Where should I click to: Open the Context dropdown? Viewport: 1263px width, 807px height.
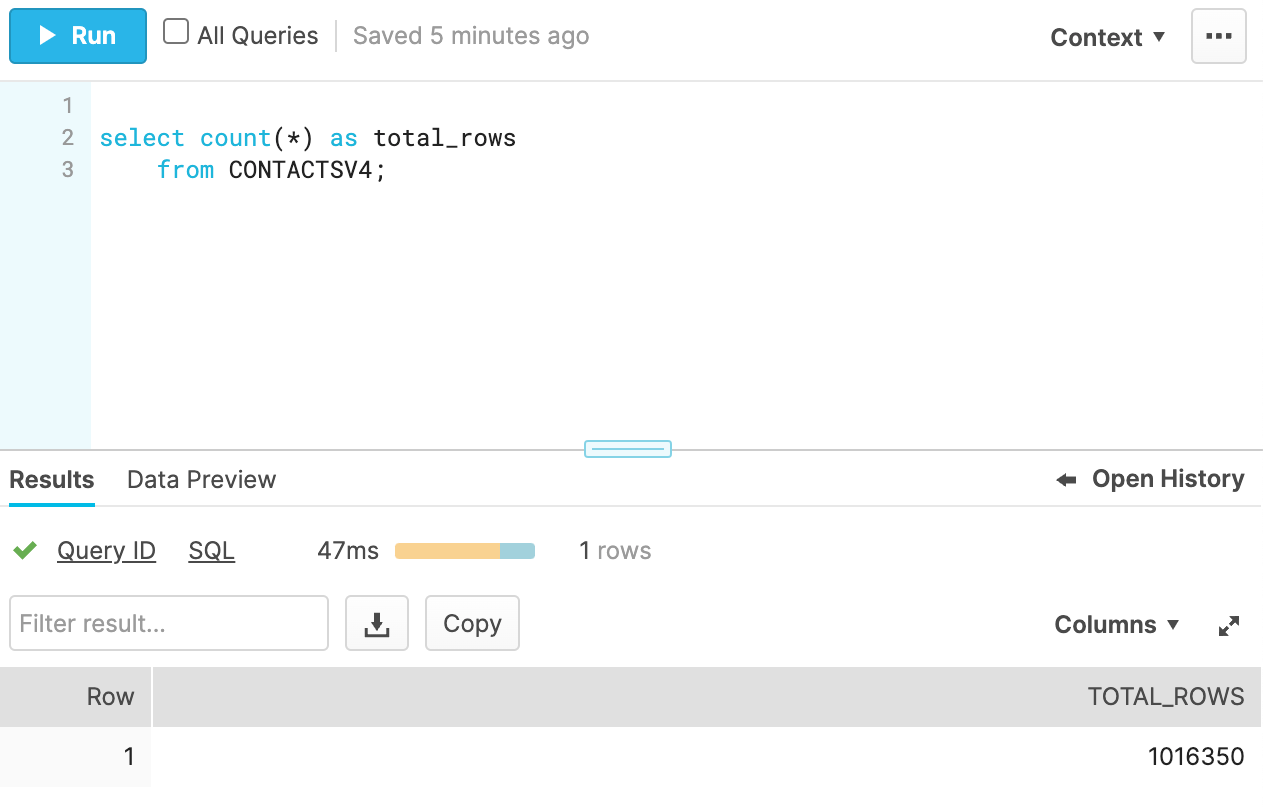[1108, 37]
